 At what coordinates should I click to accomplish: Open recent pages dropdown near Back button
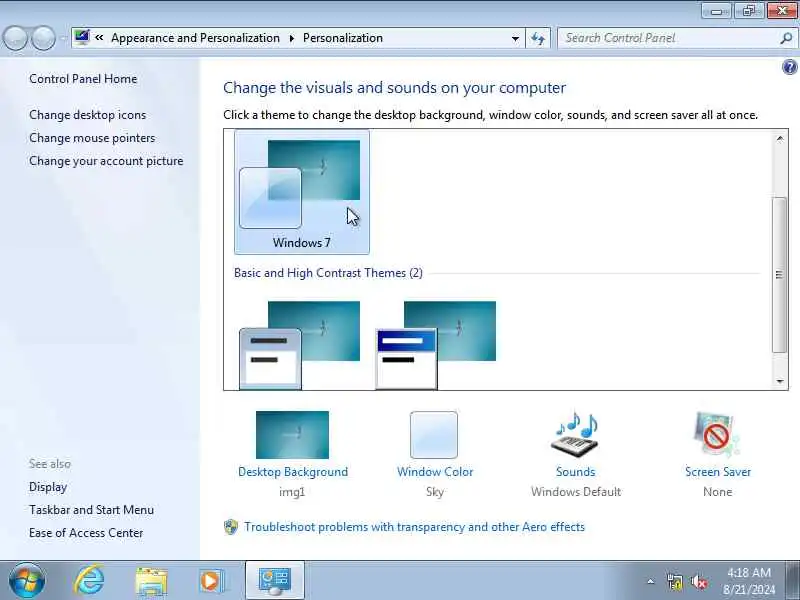63,38
